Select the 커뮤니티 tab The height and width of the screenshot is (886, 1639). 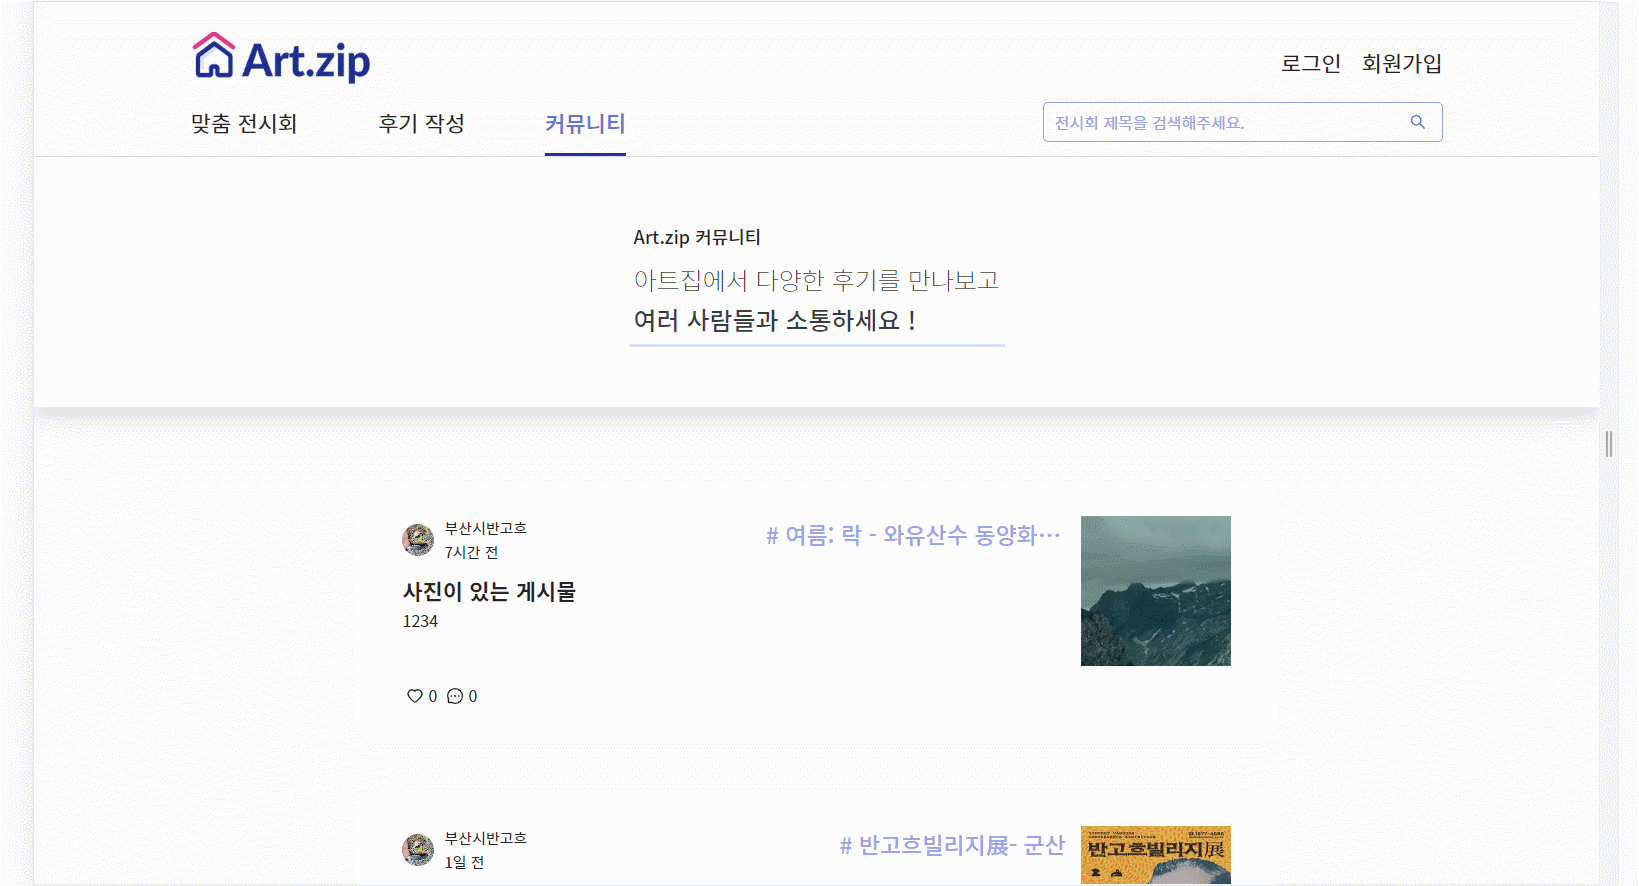pos(585,124)
